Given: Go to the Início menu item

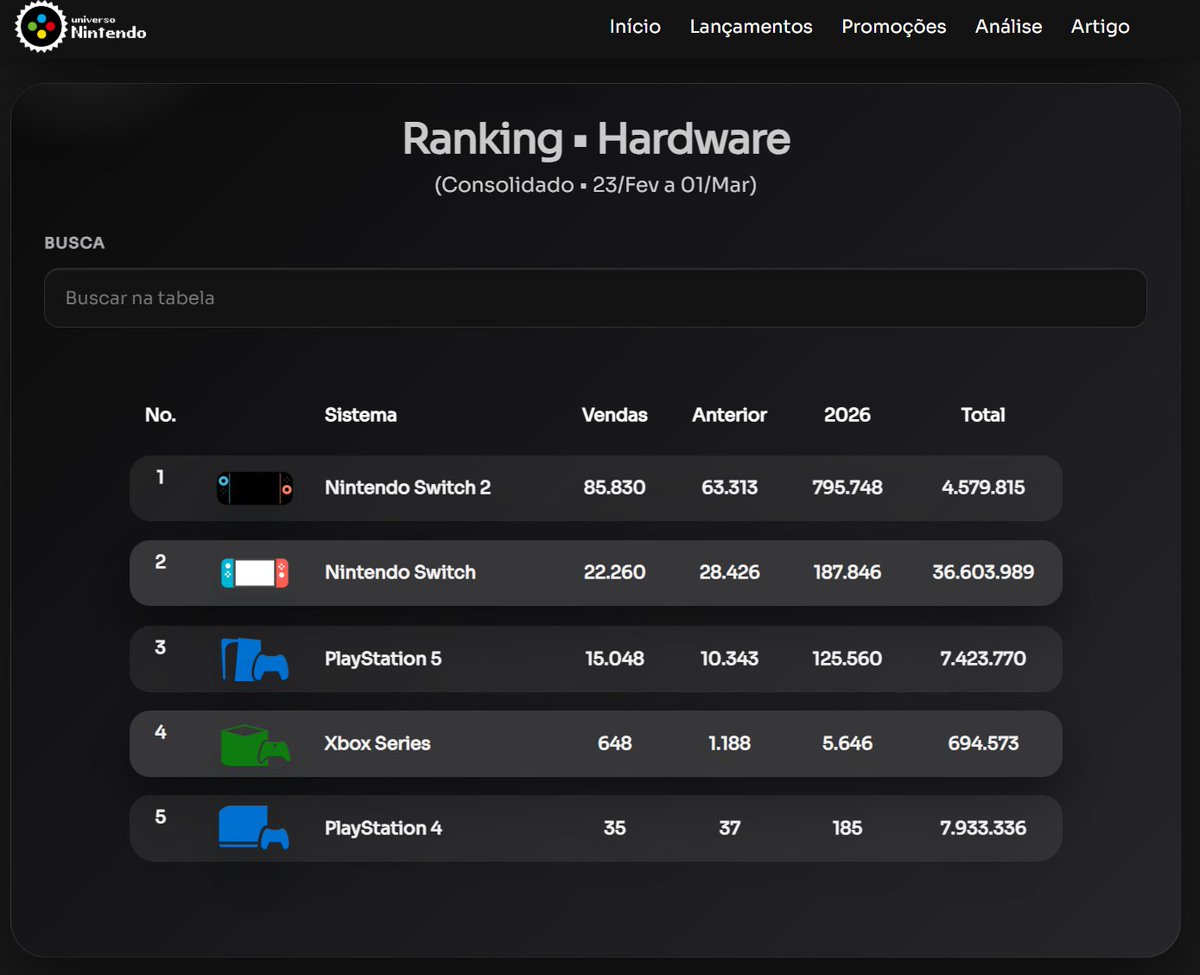Looking at the screenshot, I should (635, 27).
